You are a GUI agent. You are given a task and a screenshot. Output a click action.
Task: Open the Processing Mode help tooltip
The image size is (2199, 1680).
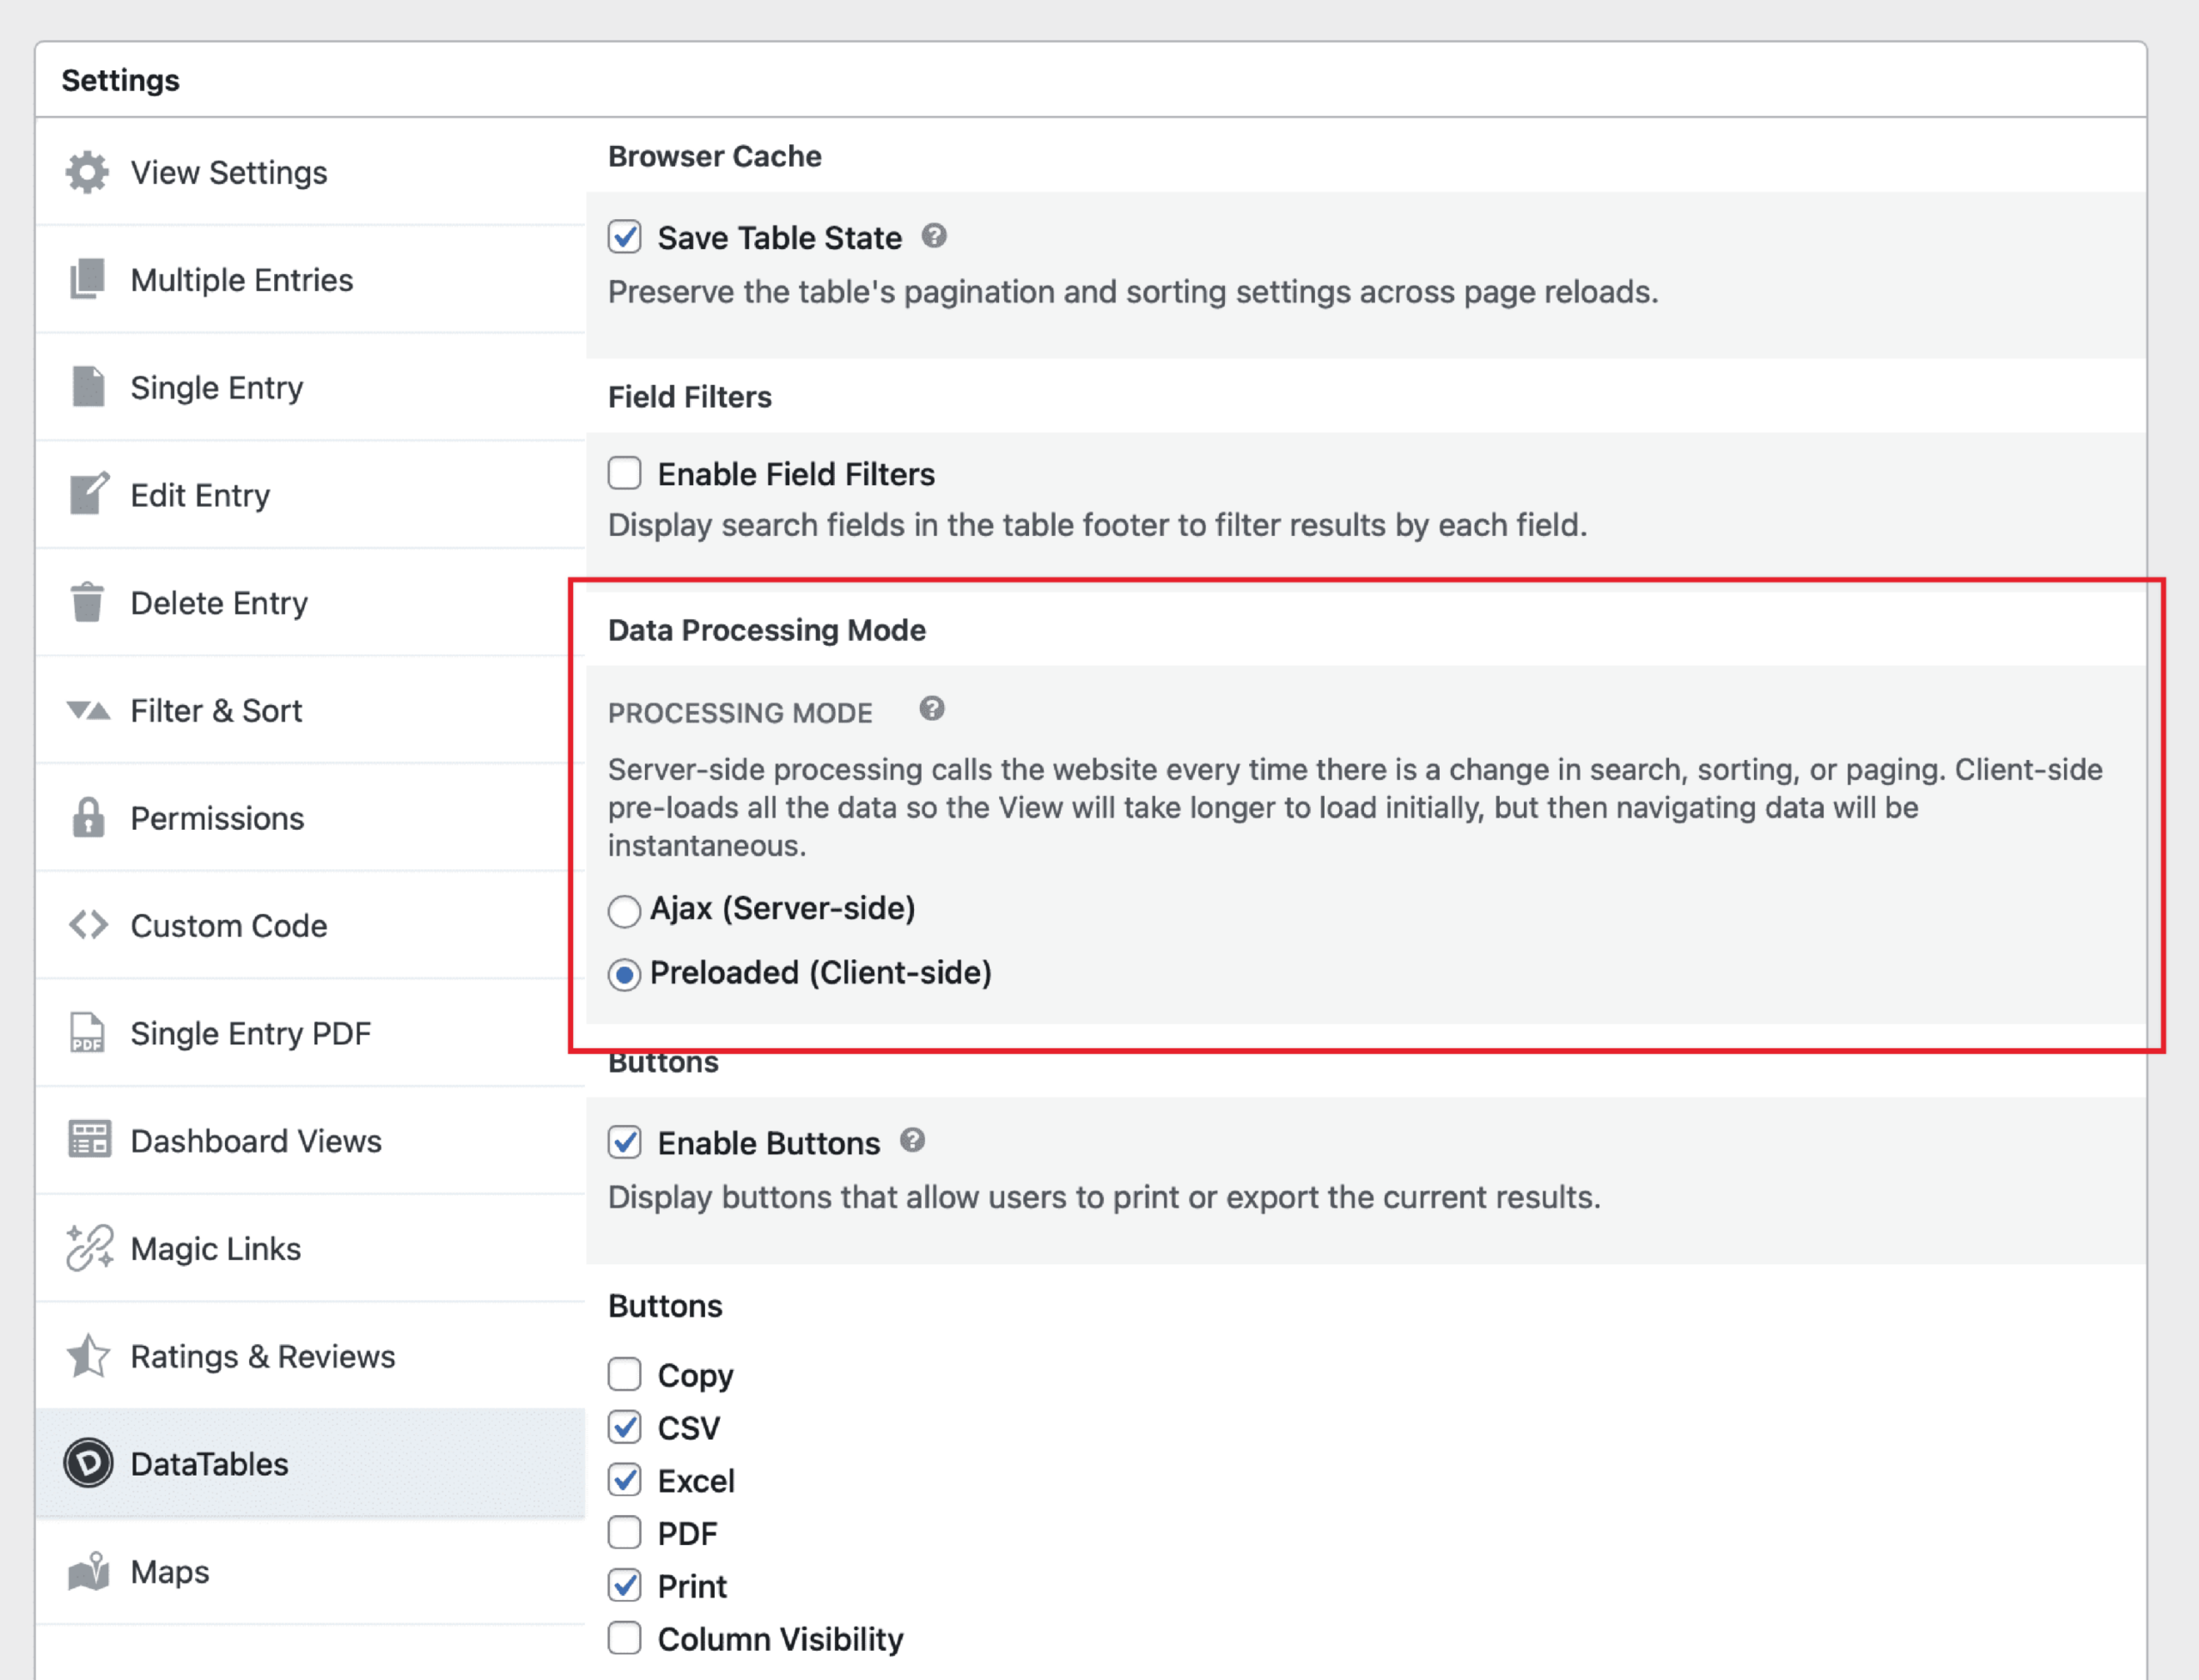(932, 709)
